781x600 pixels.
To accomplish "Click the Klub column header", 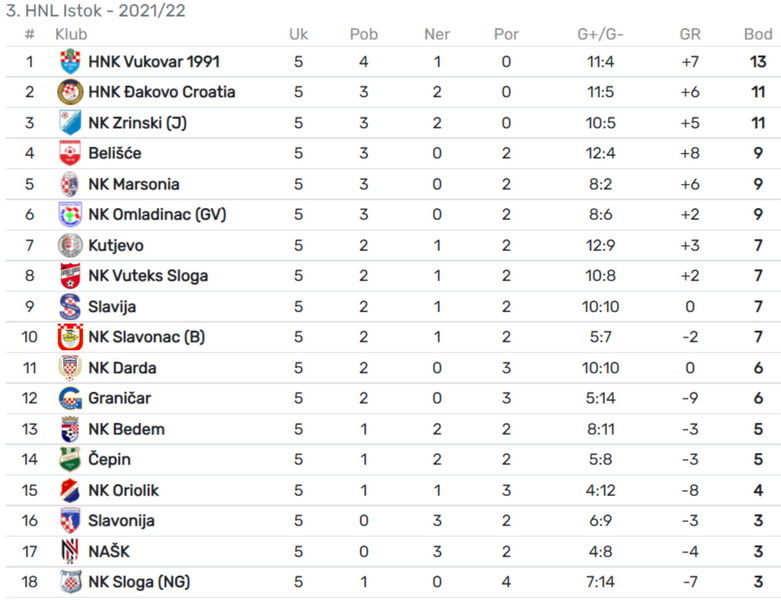I will (71, 34).
